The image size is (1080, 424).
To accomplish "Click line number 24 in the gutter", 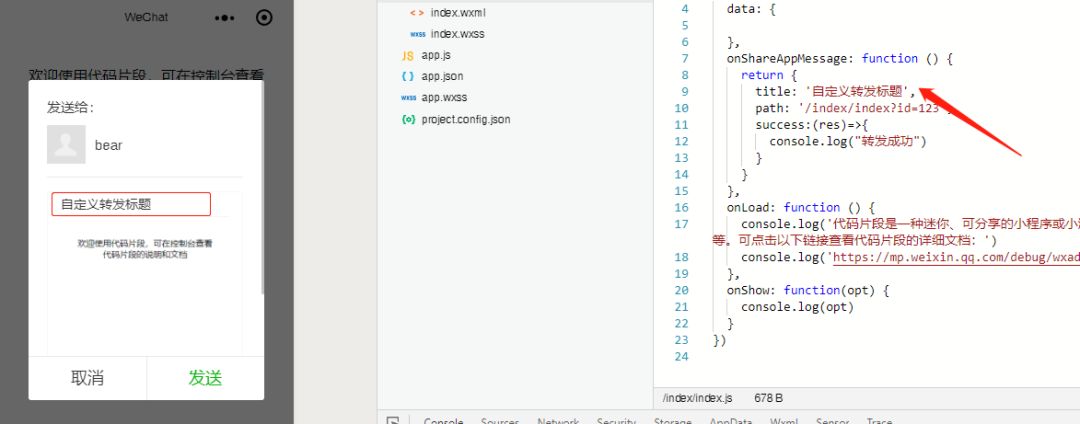I will pyautogui.click(x=681, y=357).
